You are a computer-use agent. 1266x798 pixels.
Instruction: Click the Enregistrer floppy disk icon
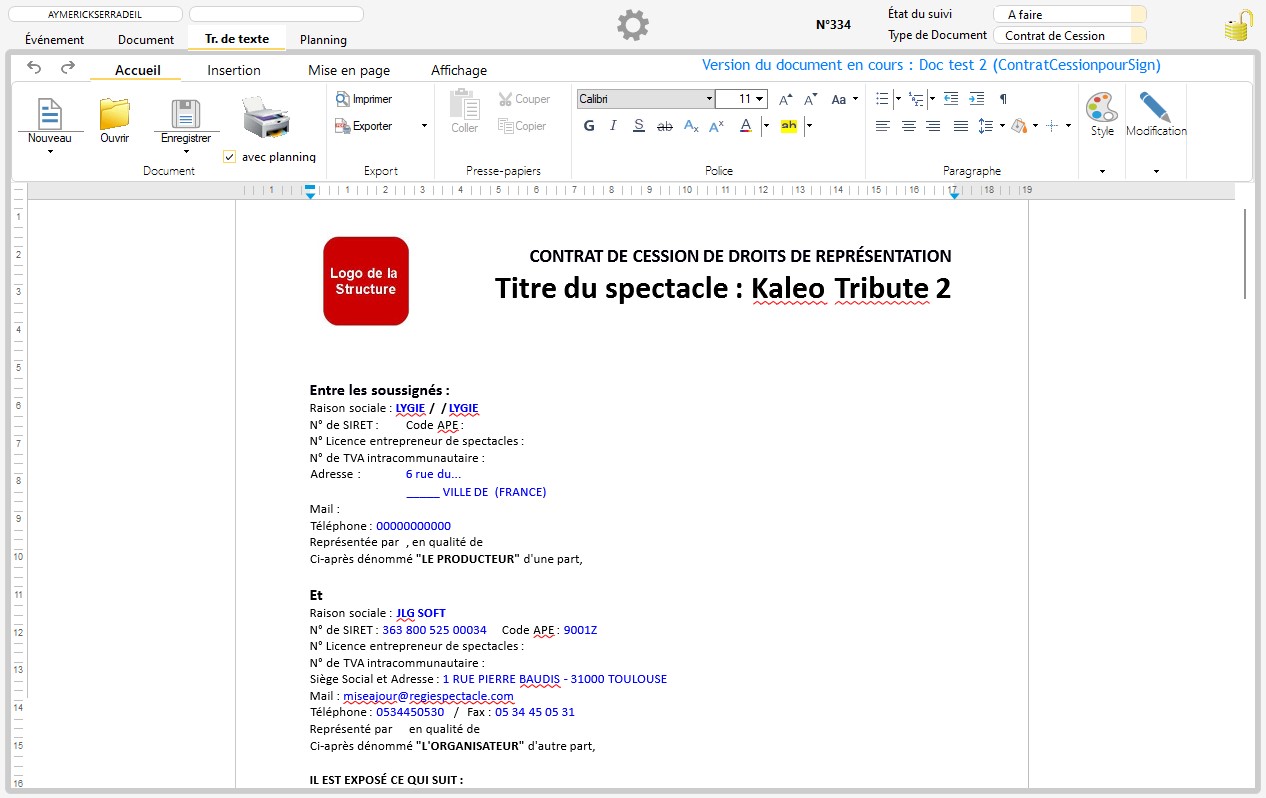point(185,115)
